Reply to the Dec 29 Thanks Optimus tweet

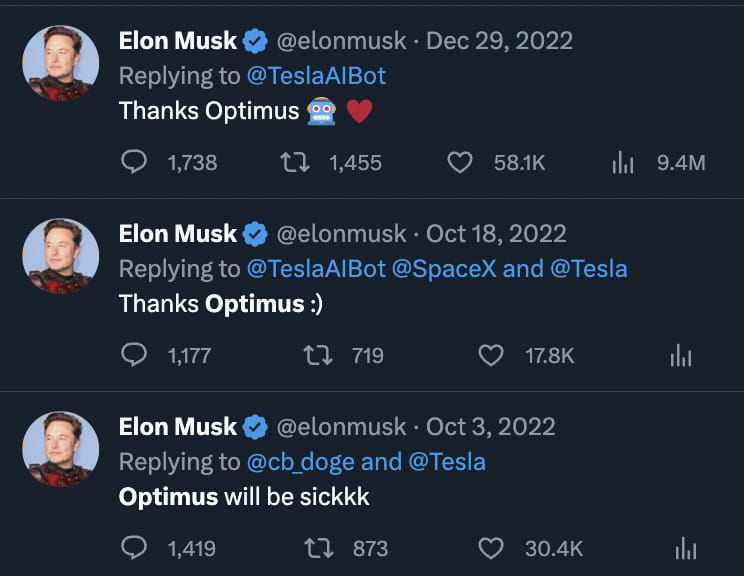(134, 162)
